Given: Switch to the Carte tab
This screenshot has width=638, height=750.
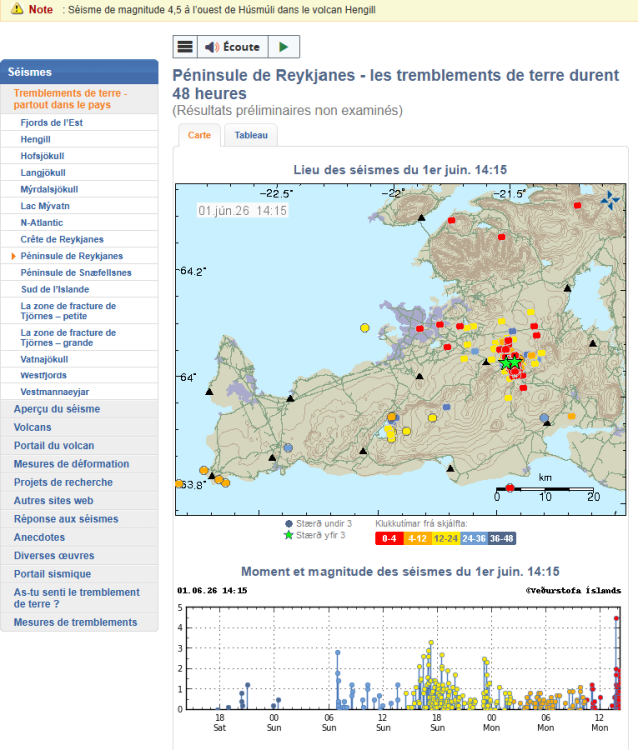Looking at the screenshot, I should (x=199, y=135).
